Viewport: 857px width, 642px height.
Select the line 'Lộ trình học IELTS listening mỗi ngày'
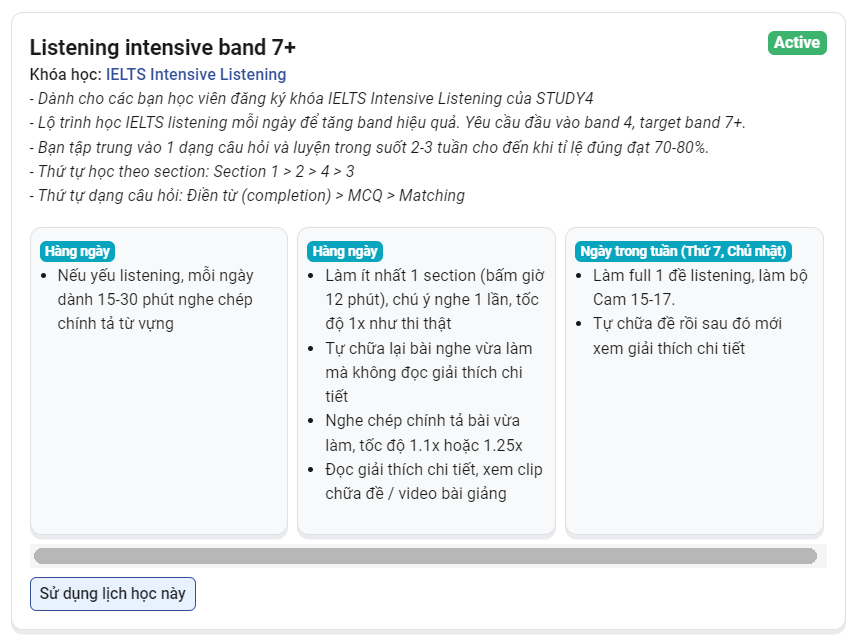(388, 122)
